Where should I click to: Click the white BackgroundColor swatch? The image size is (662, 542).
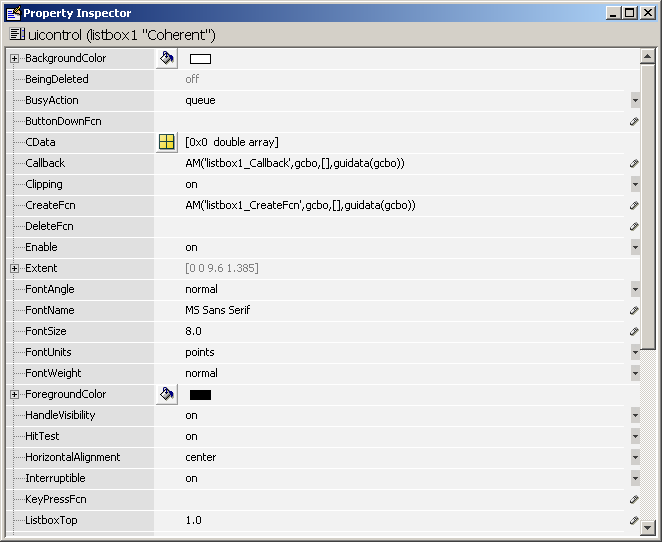click(200, 59)
